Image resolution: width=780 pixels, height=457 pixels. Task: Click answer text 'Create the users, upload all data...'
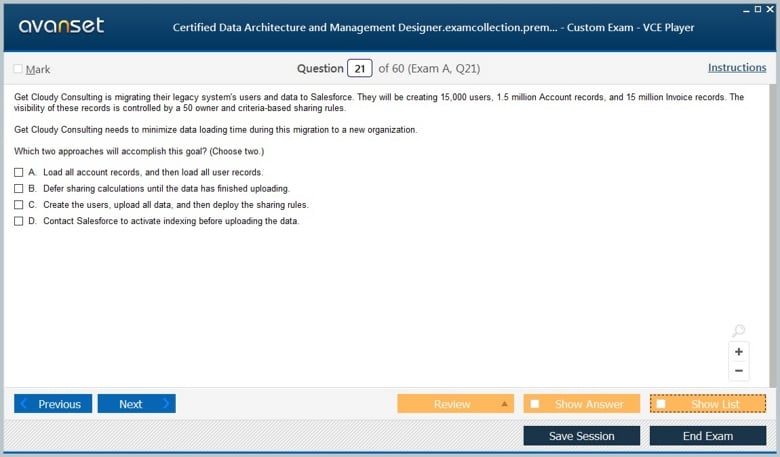[176, 204]
